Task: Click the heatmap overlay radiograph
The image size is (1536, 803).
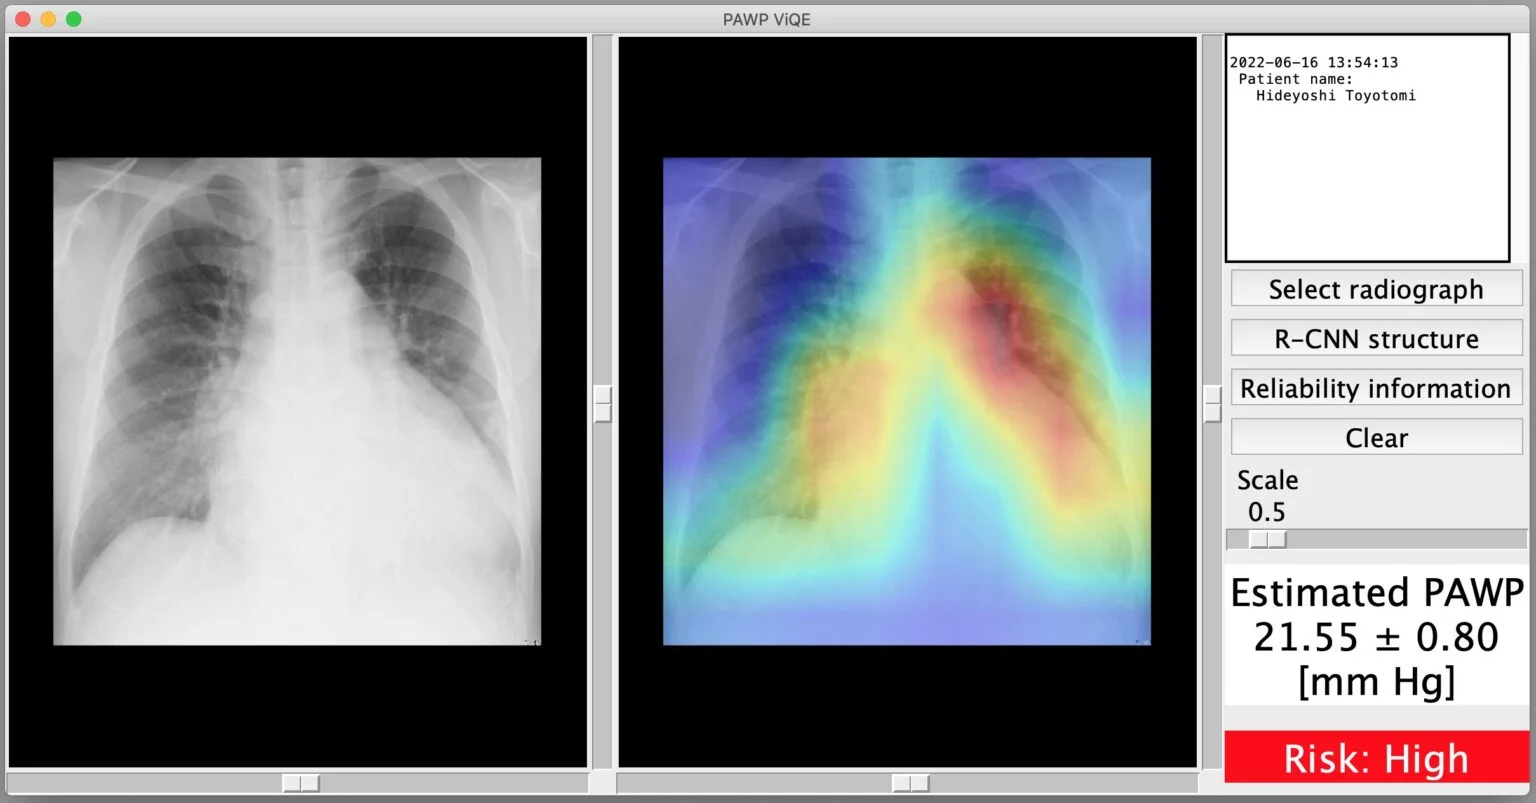Action: tap(907, 401)
